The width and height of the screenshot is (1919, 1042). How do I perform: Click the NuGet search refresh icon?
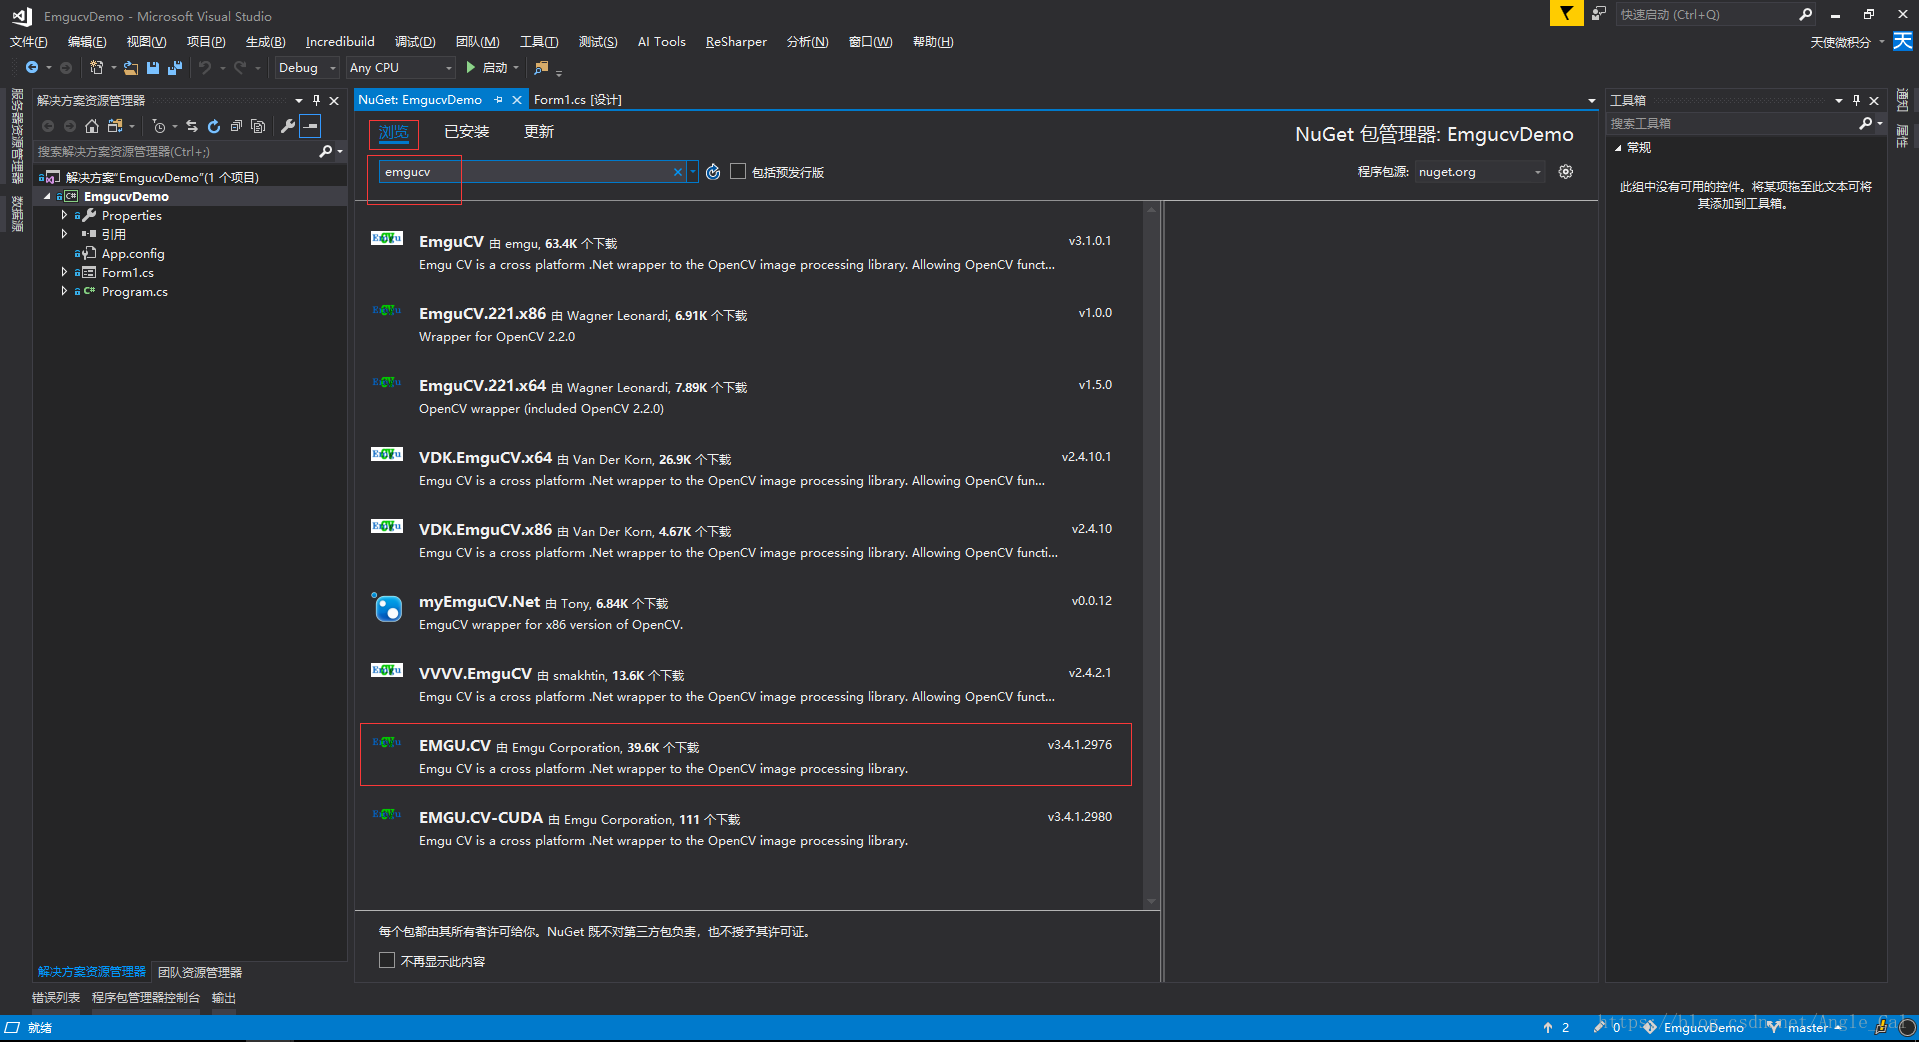tap(713, 172)
